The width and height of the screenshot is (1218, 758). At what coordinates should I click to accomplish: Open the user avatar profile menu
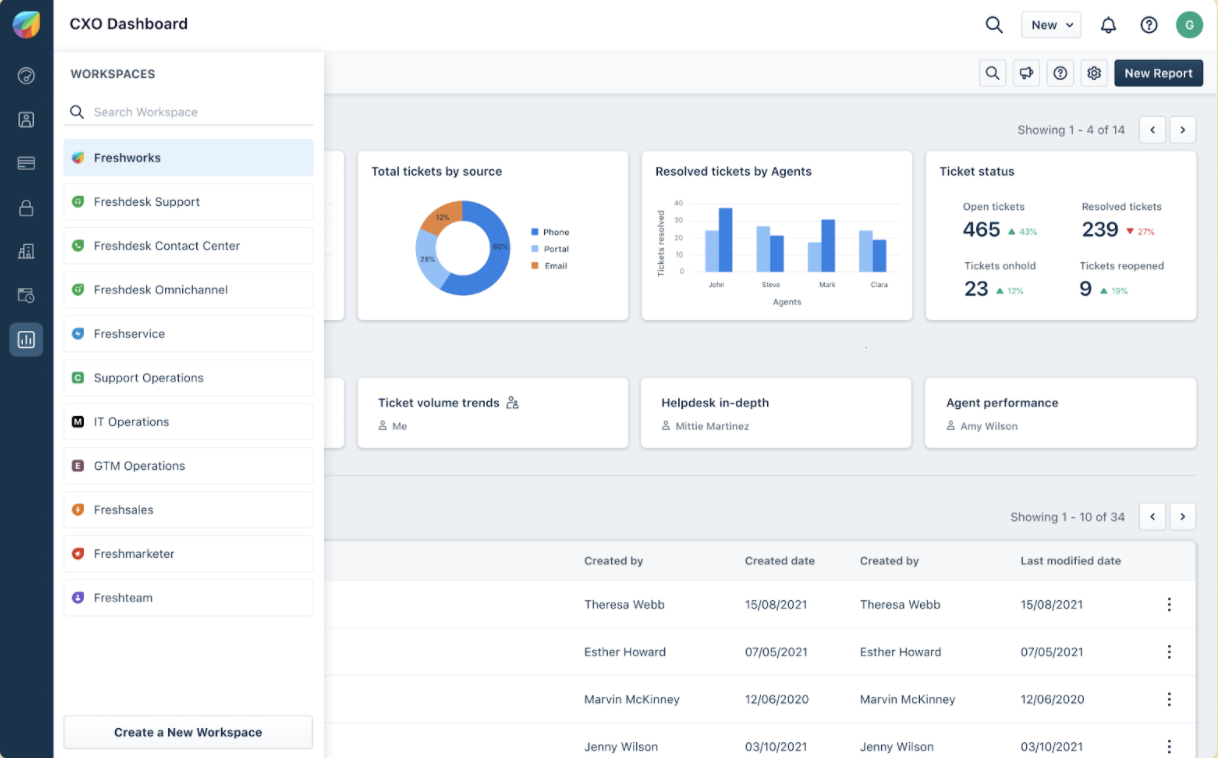coord(1189,25)
